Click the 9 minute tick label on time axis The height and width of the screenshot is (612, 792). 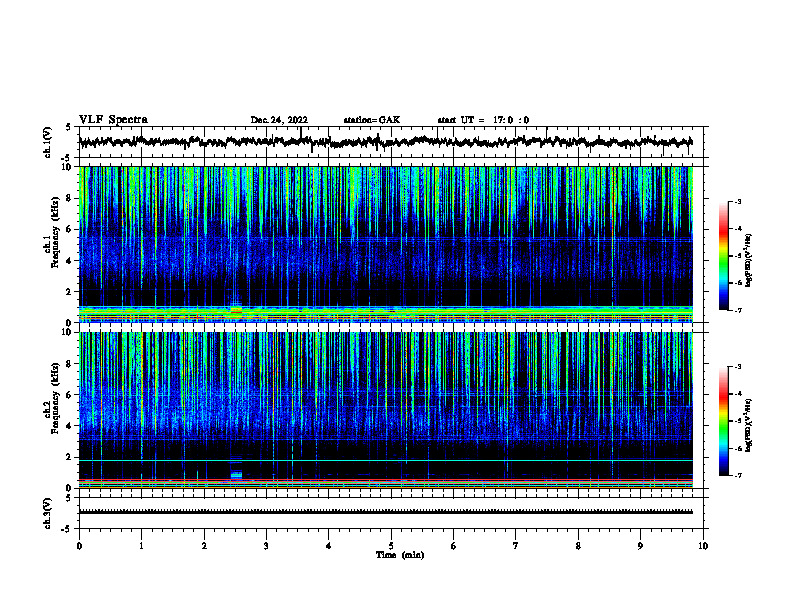[640, 546]
